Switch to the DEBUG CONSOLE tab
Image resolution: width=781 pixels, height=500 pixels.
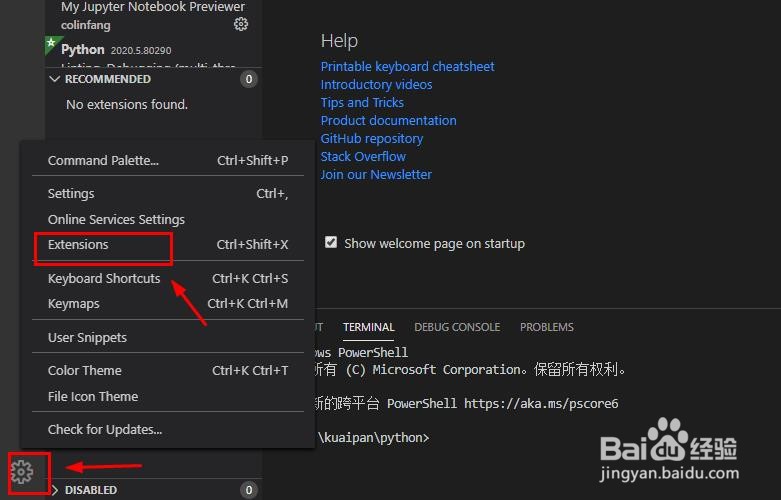tap(457, 327)
